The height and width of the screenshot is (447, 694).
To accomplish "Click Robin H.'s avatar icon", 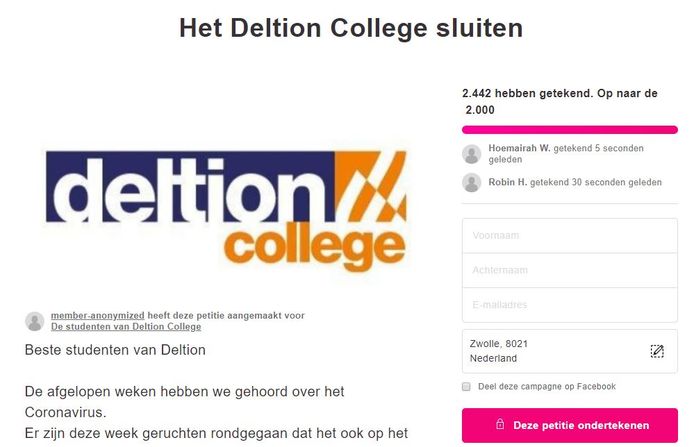I will point(472,183).
